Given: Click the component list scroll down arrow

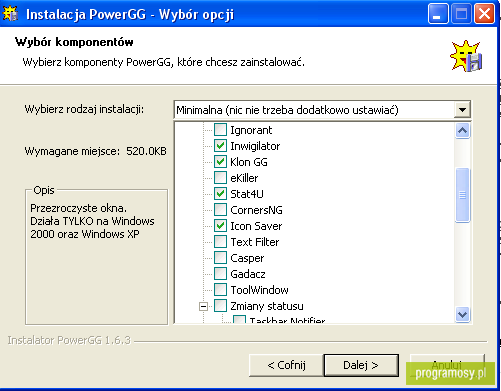Looking at the screenshot, I should pos(462,314).
